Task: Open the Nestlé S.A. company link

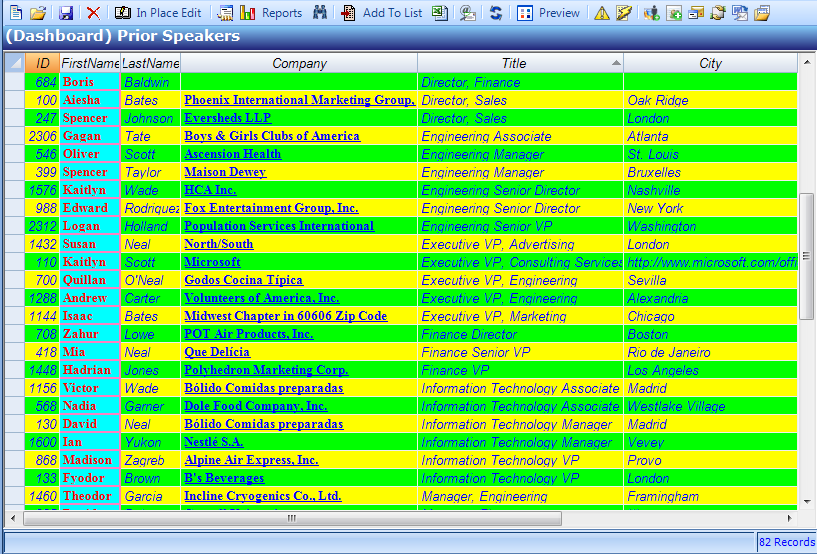Action: tap(213, 442)
